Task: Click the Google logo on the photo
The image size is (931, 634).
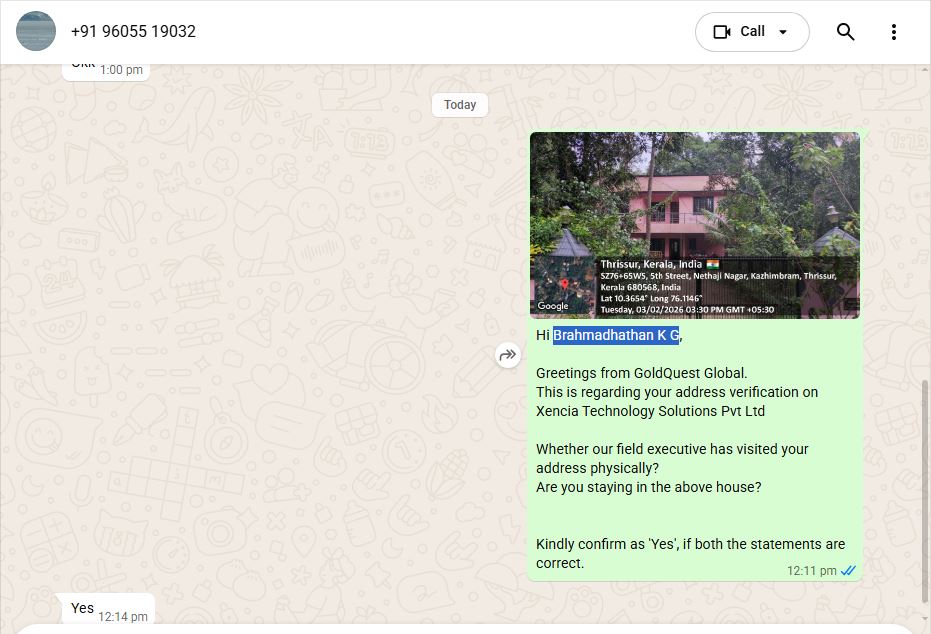Action: coord(553,306)
